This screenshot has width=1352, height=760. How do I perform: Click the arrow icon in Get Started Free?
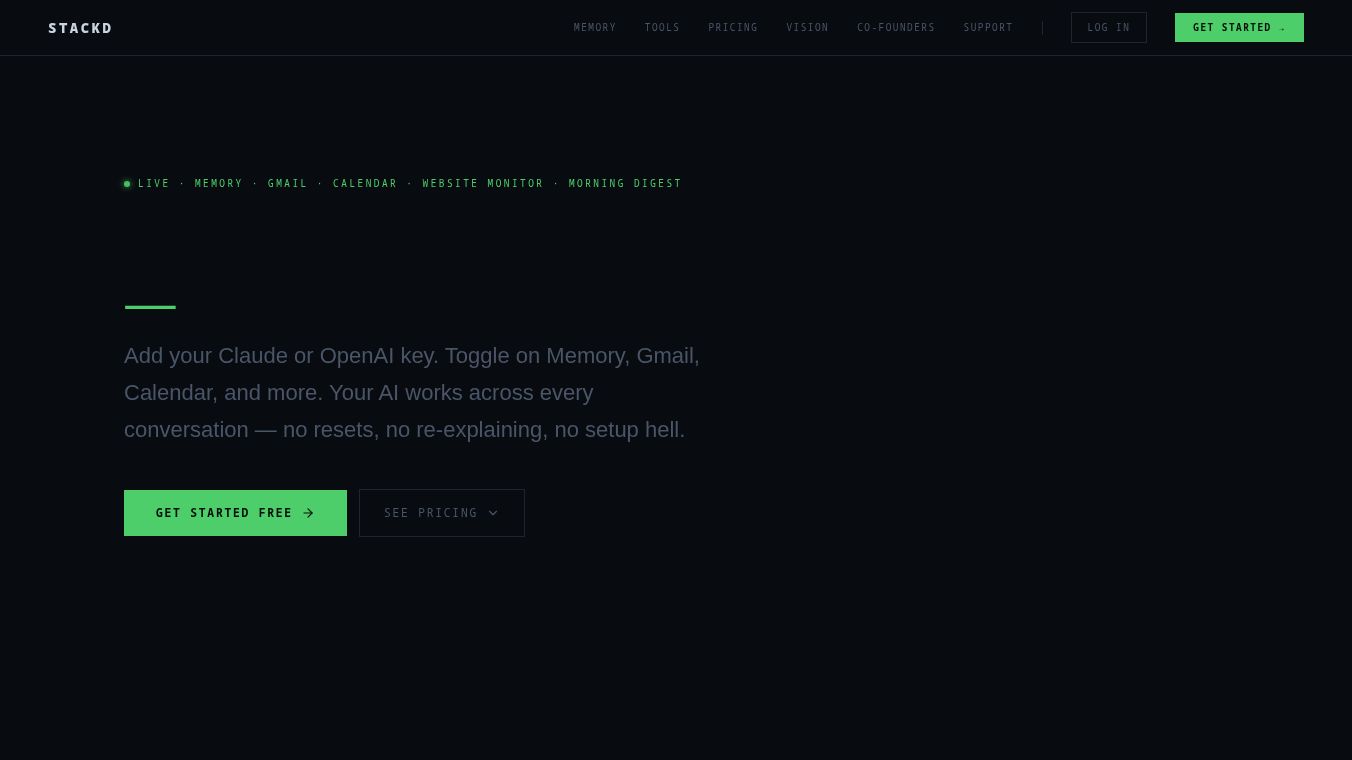coord(308,513)
